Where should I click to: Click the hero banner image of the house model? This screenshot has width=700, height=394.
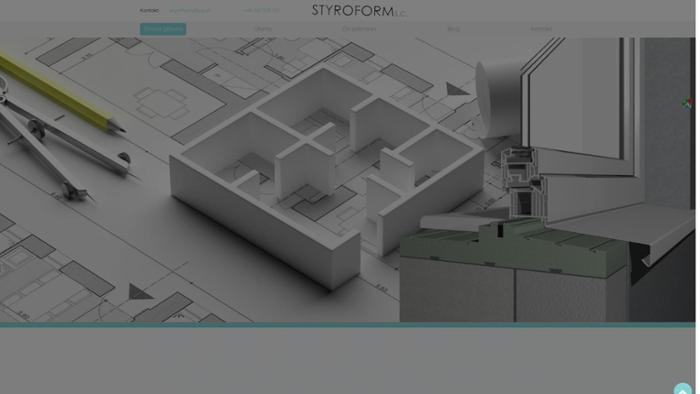347,180
